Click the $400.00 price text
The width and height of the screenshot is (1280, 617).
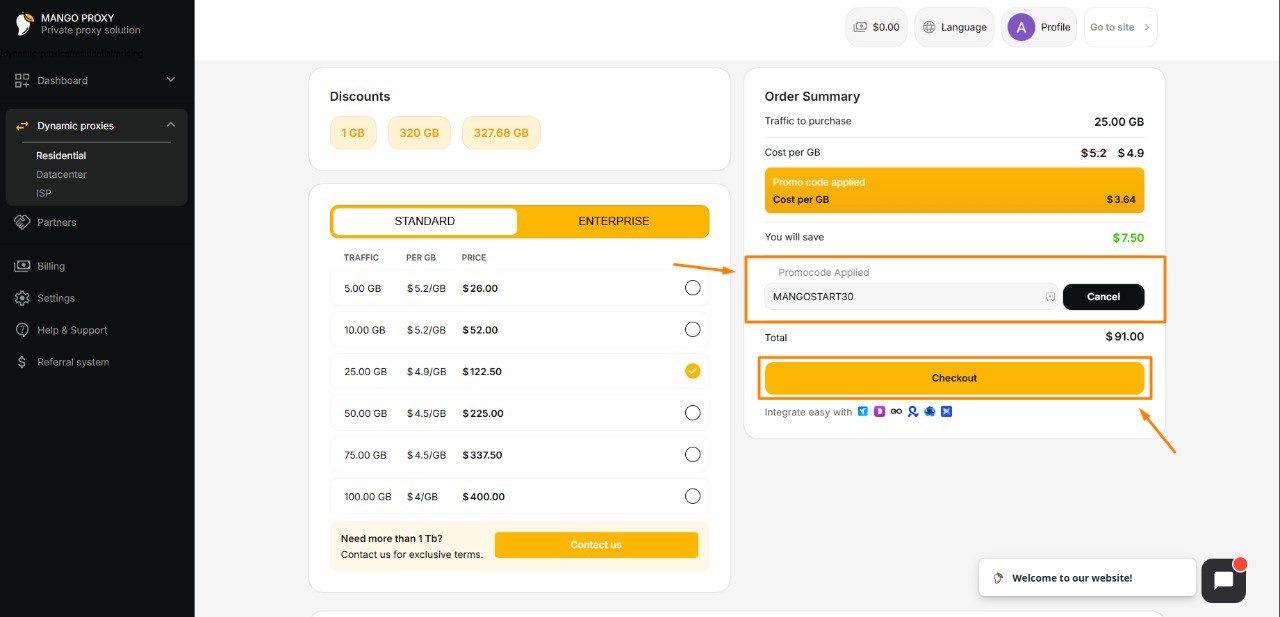(x=484, y=496)
